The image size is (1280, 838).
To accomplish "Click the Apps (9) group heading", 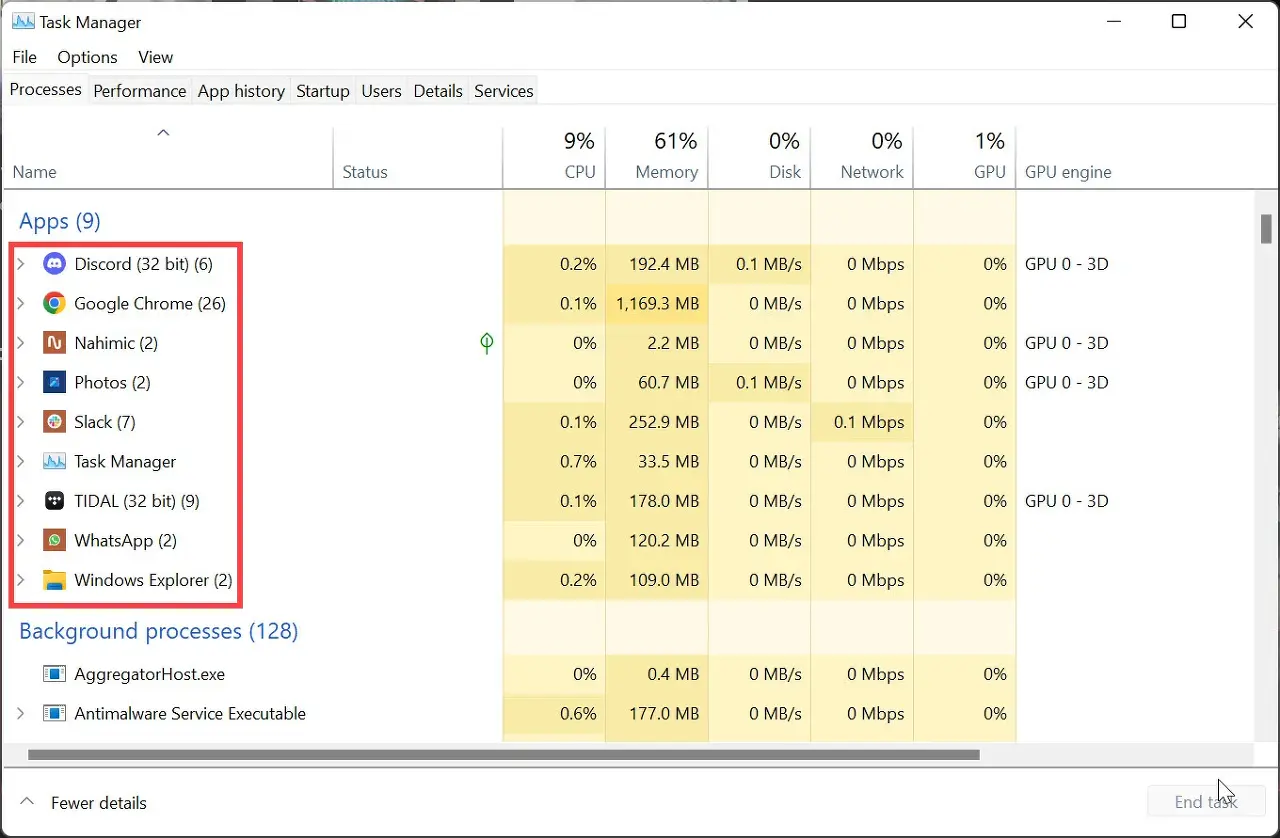I will [x=60, y=221].
